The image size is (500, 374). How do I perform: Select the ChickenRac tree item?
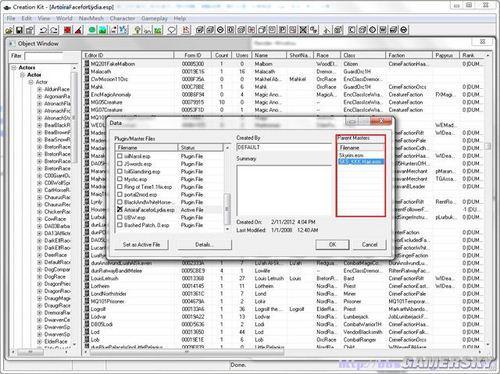[57, 212]
